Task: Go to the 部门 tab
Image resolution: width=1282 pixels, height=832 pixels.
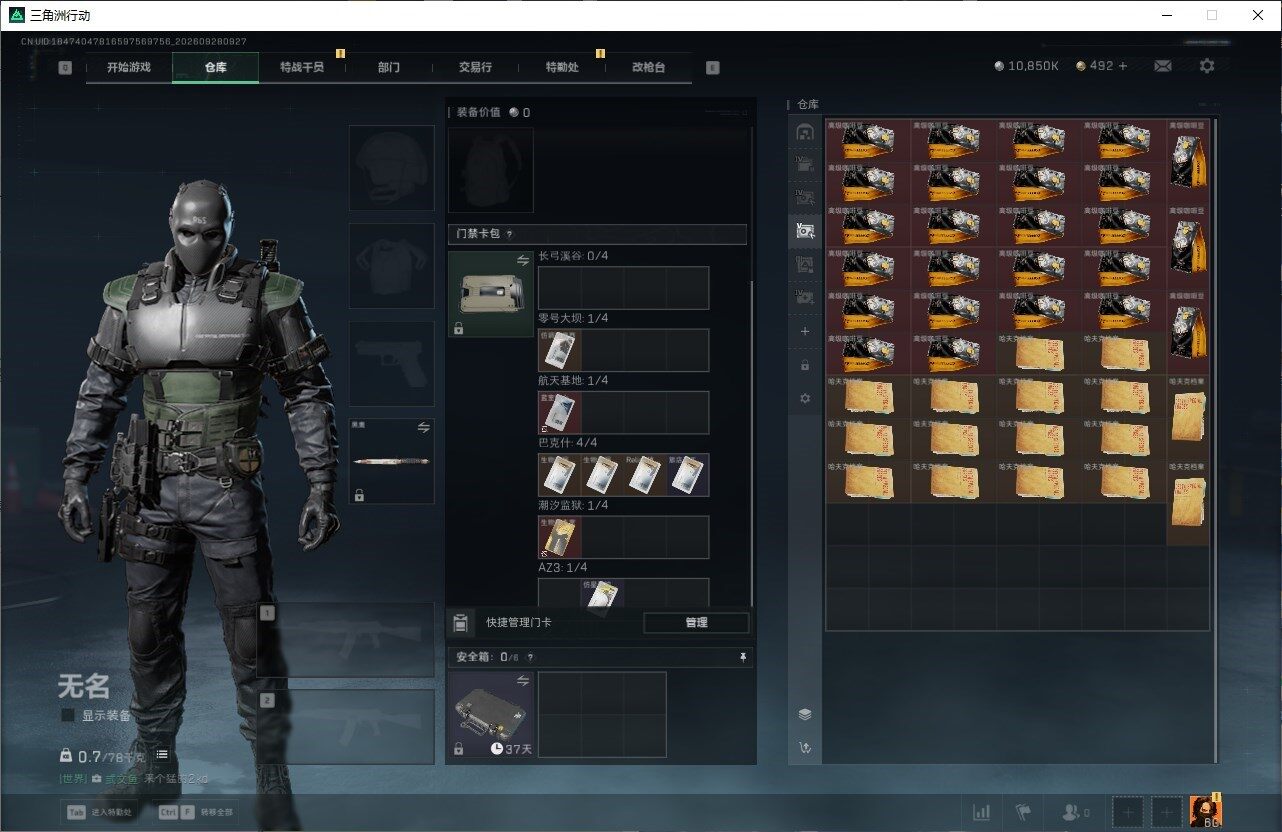Action: pos(389,67)
